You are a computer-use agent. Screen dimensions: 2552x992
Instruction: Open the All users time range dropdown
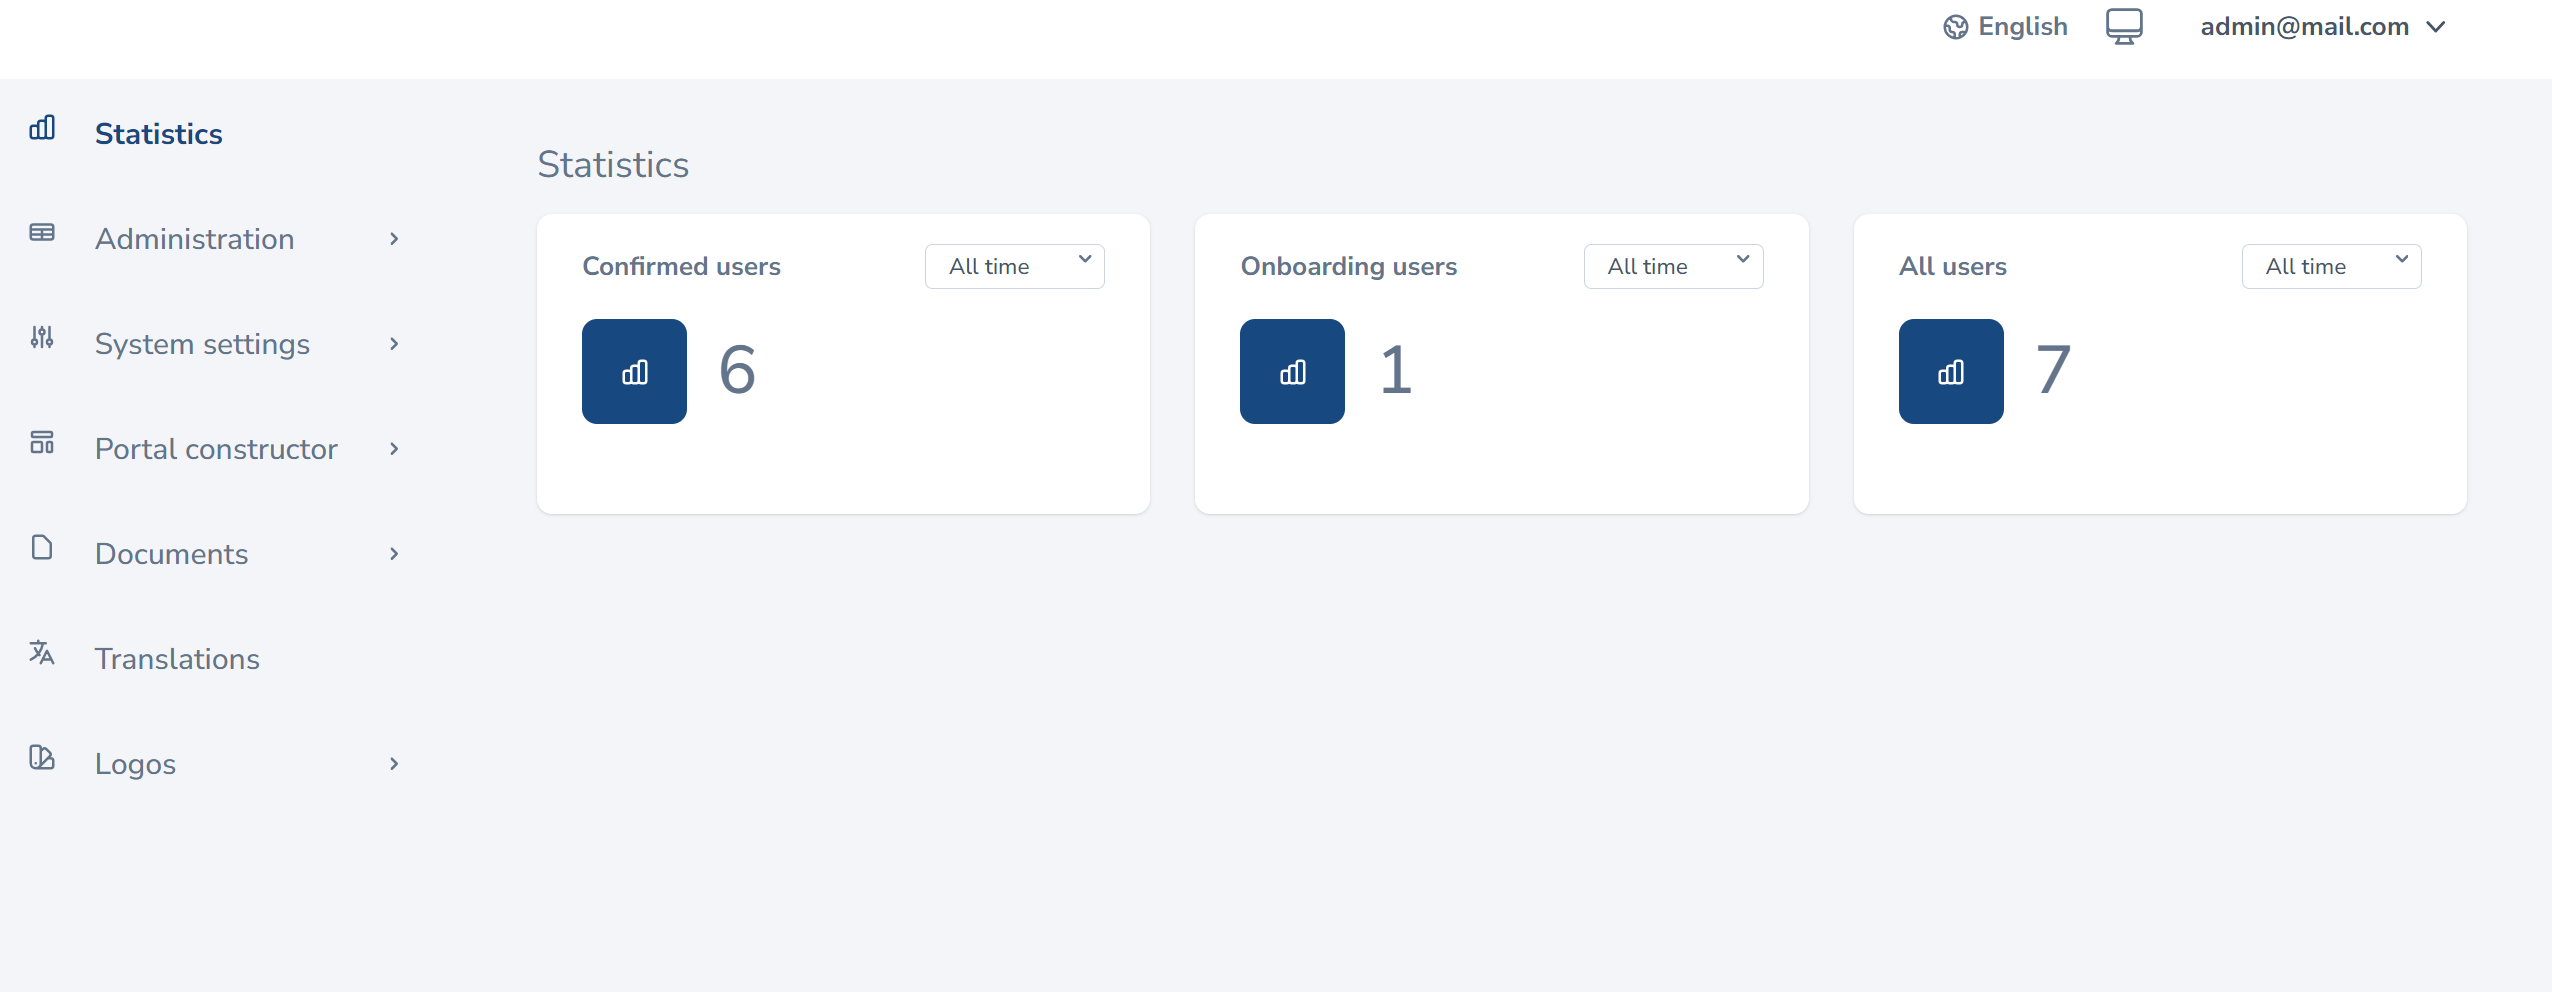(2331, 267)
